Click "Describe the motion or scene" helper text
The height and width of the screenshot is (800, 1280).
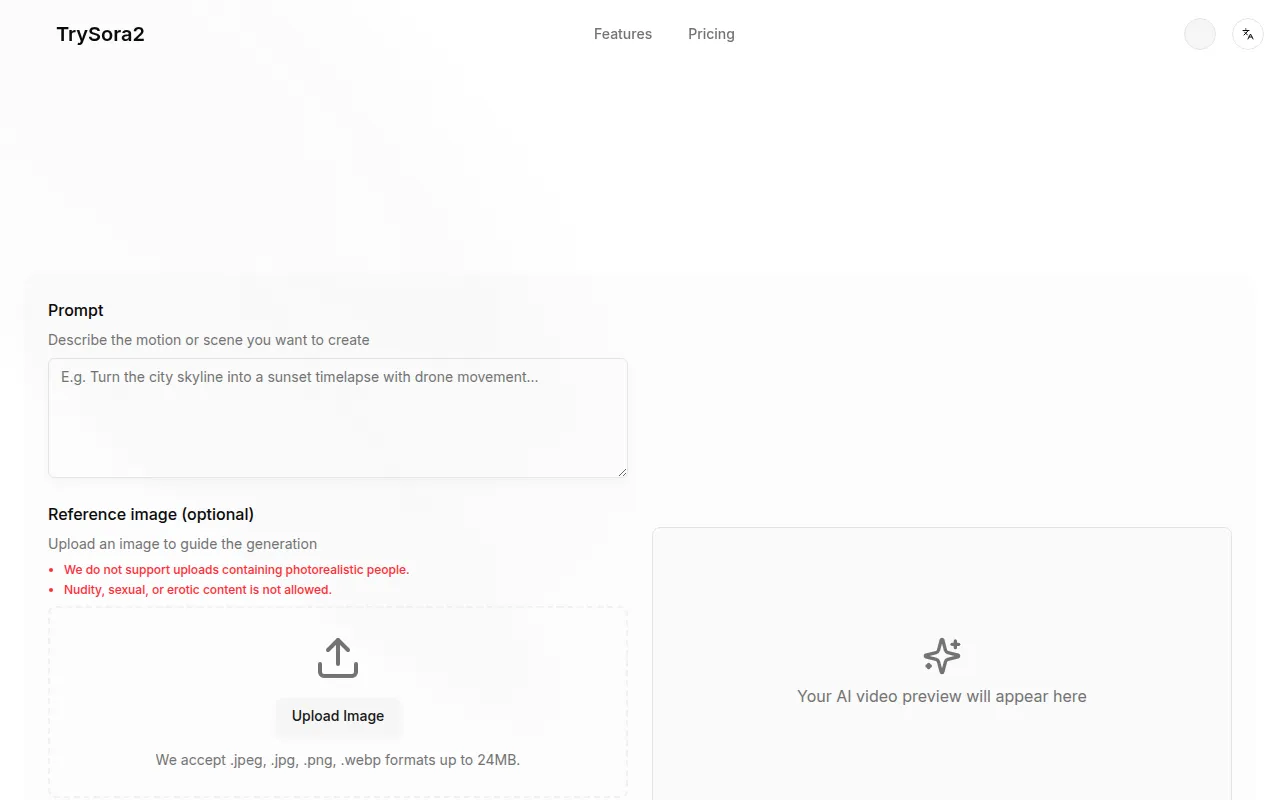tap(209, 340)
